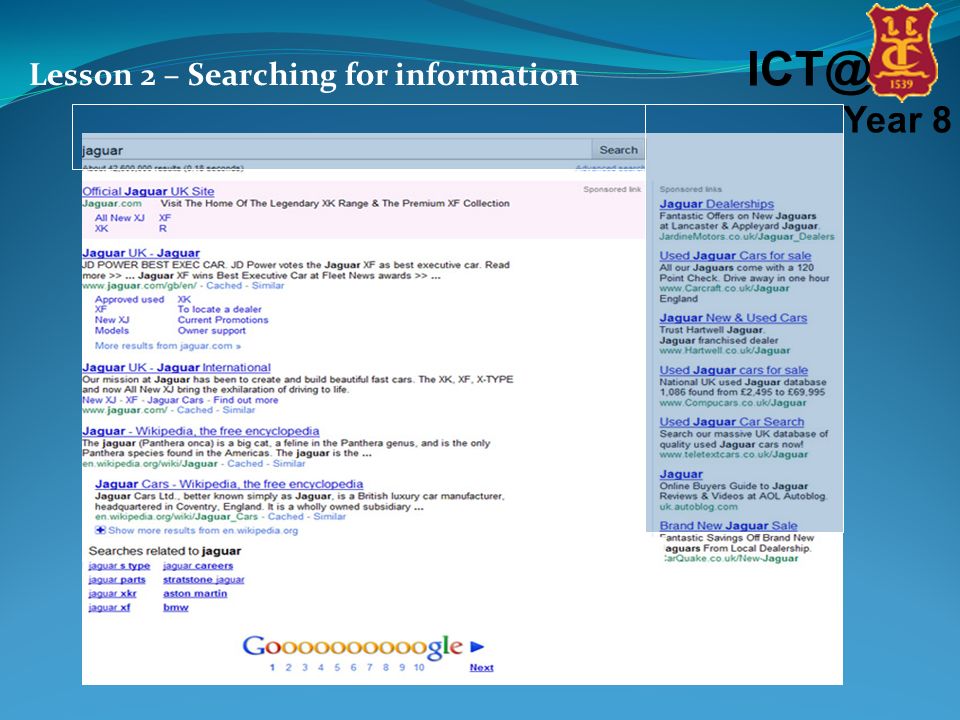Open Jaguar - Wikipedia, the free encyclopedia
This screenshot has width=960, height=720.
click(x=201, y=431)
